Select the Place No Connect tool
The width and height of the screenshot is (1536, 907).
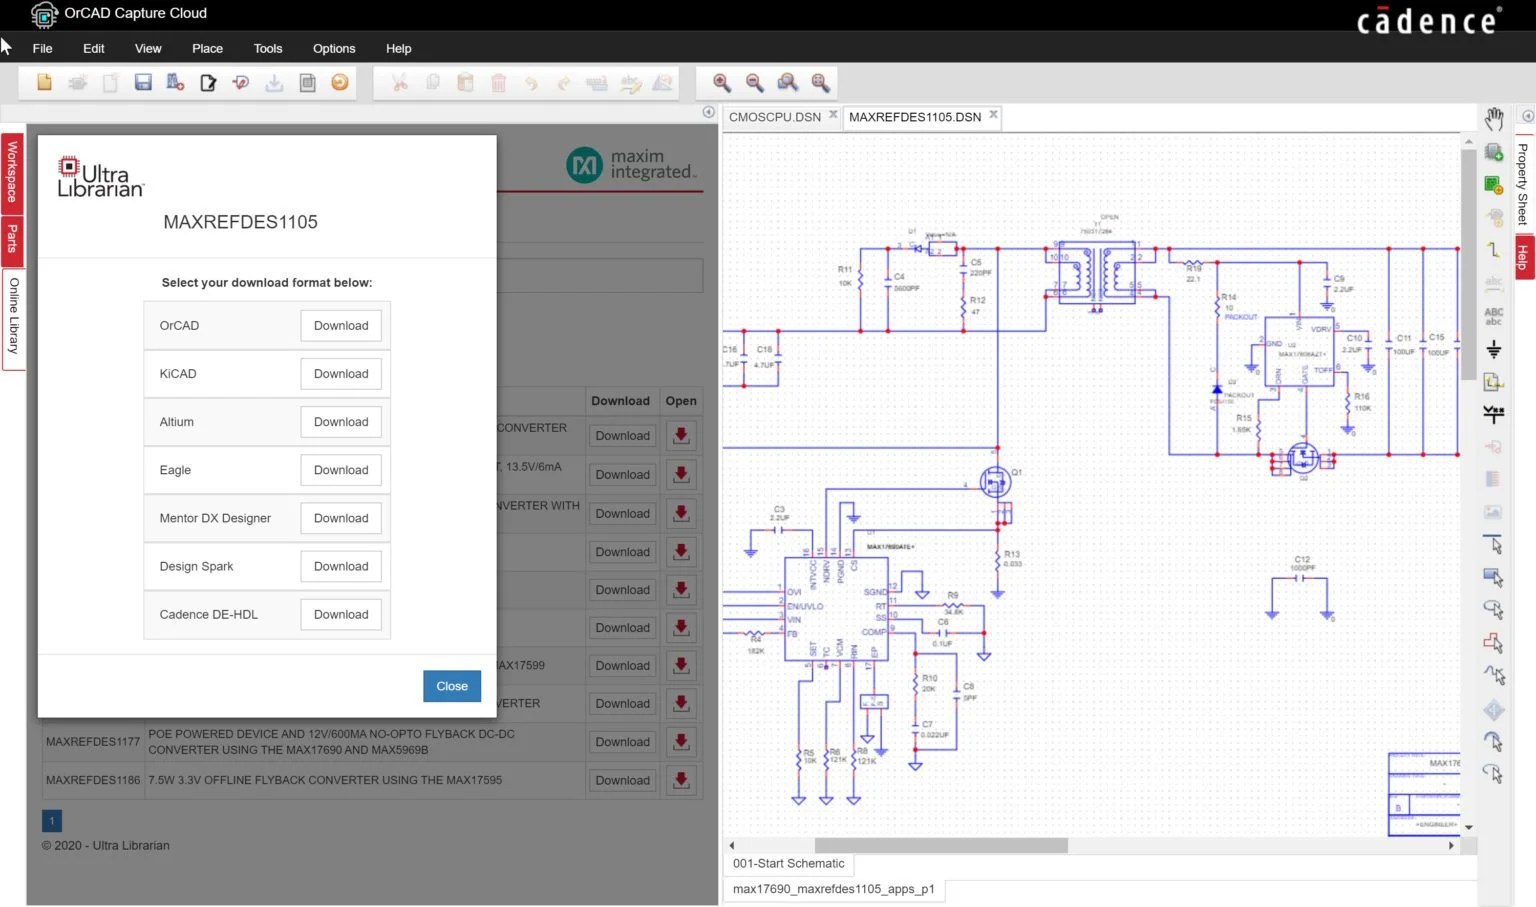click(x=1494, y=414)
